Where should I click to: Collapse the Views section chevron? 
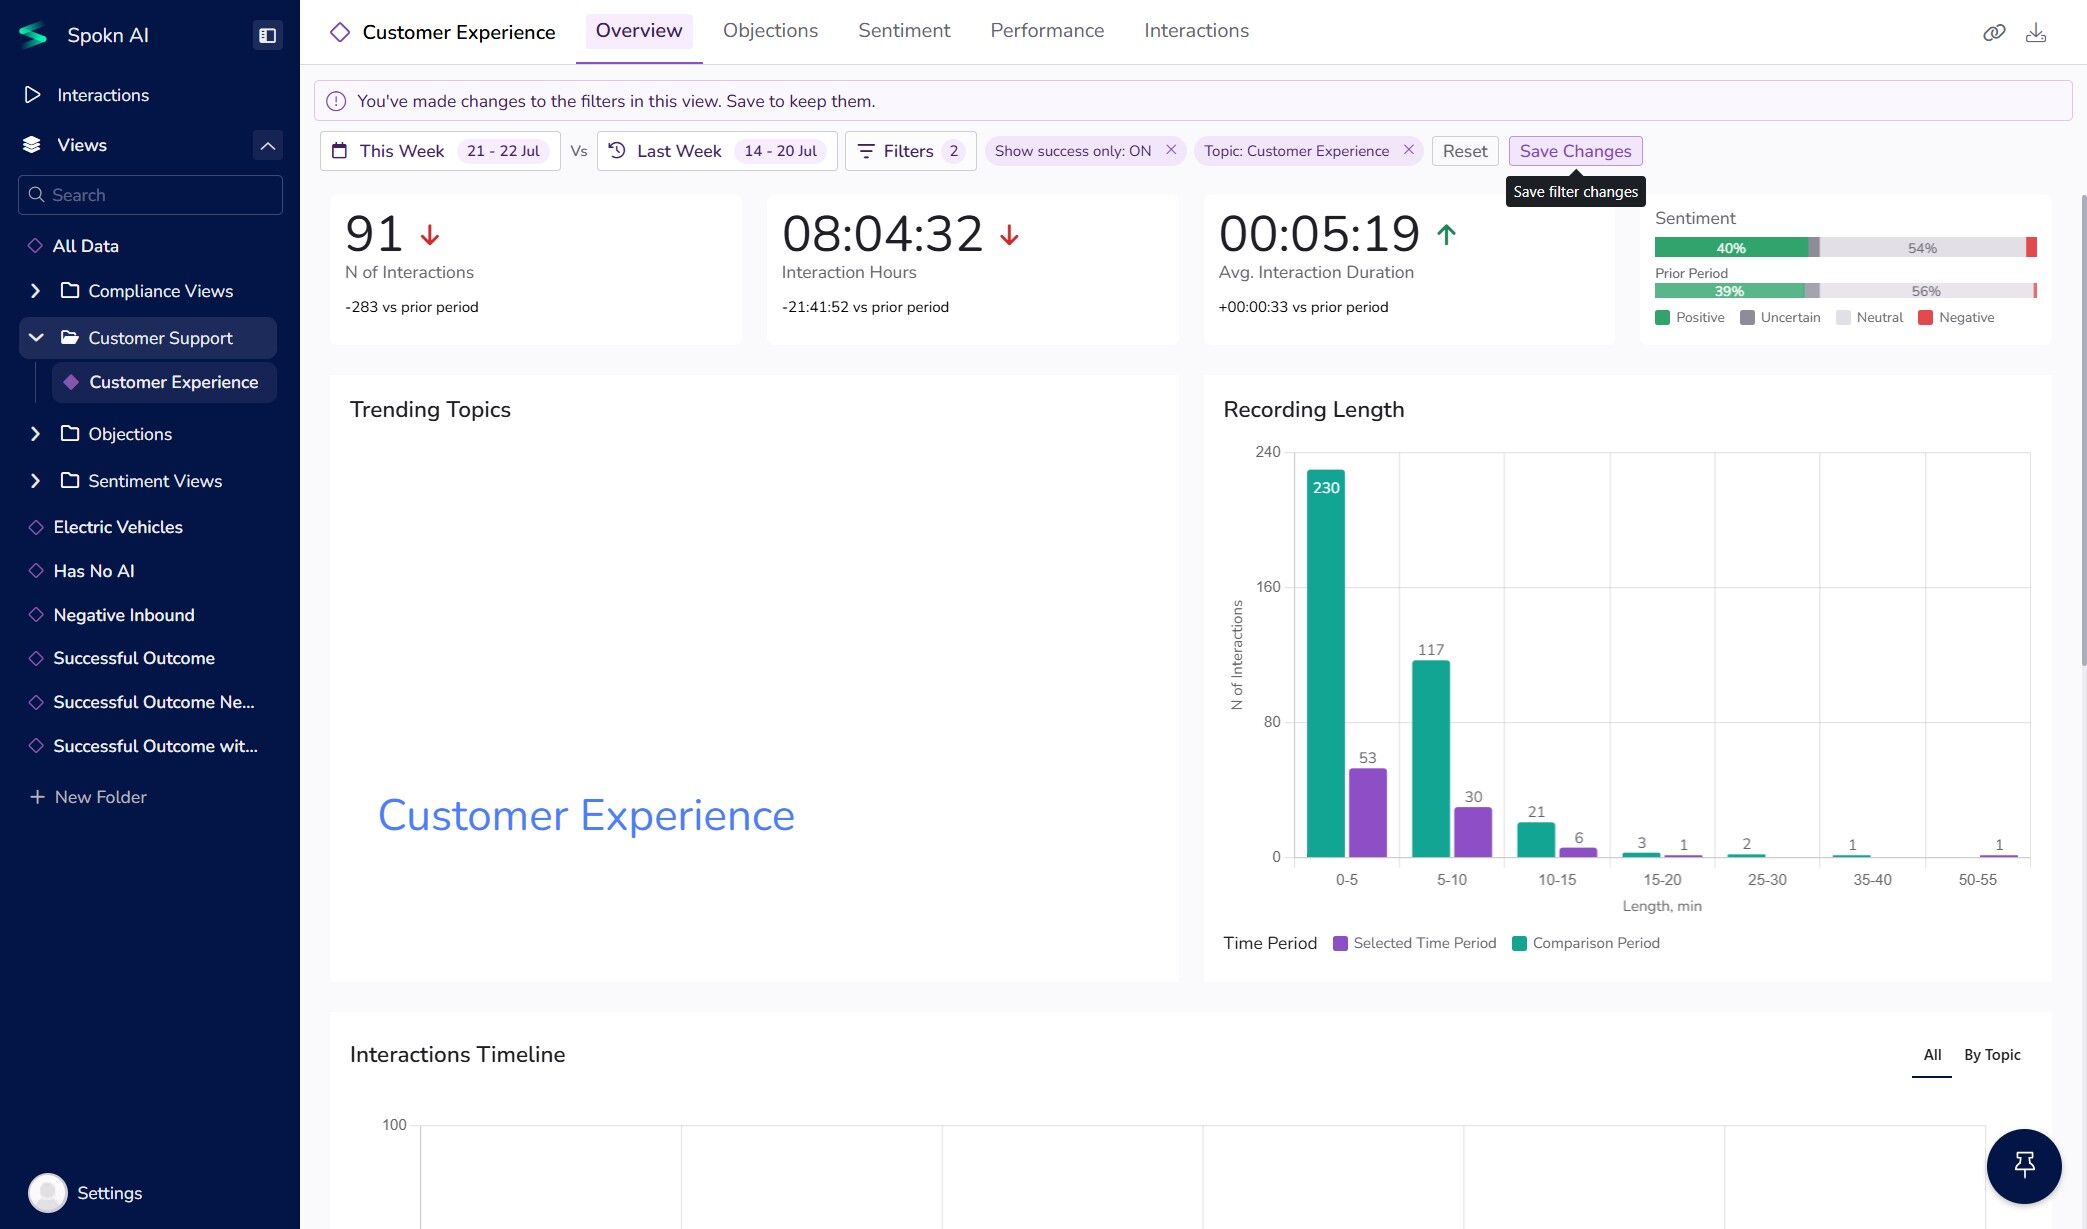tap(267, 145)
